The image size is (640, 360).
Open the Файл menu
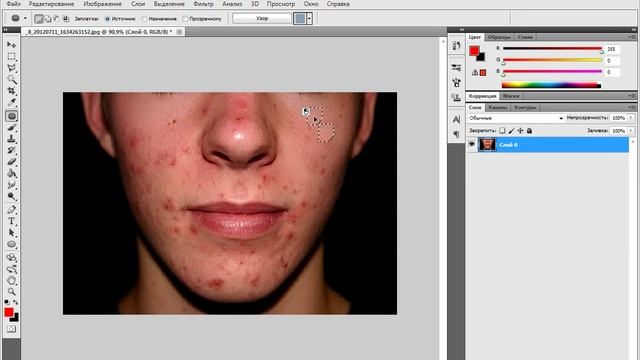point(14,4)
